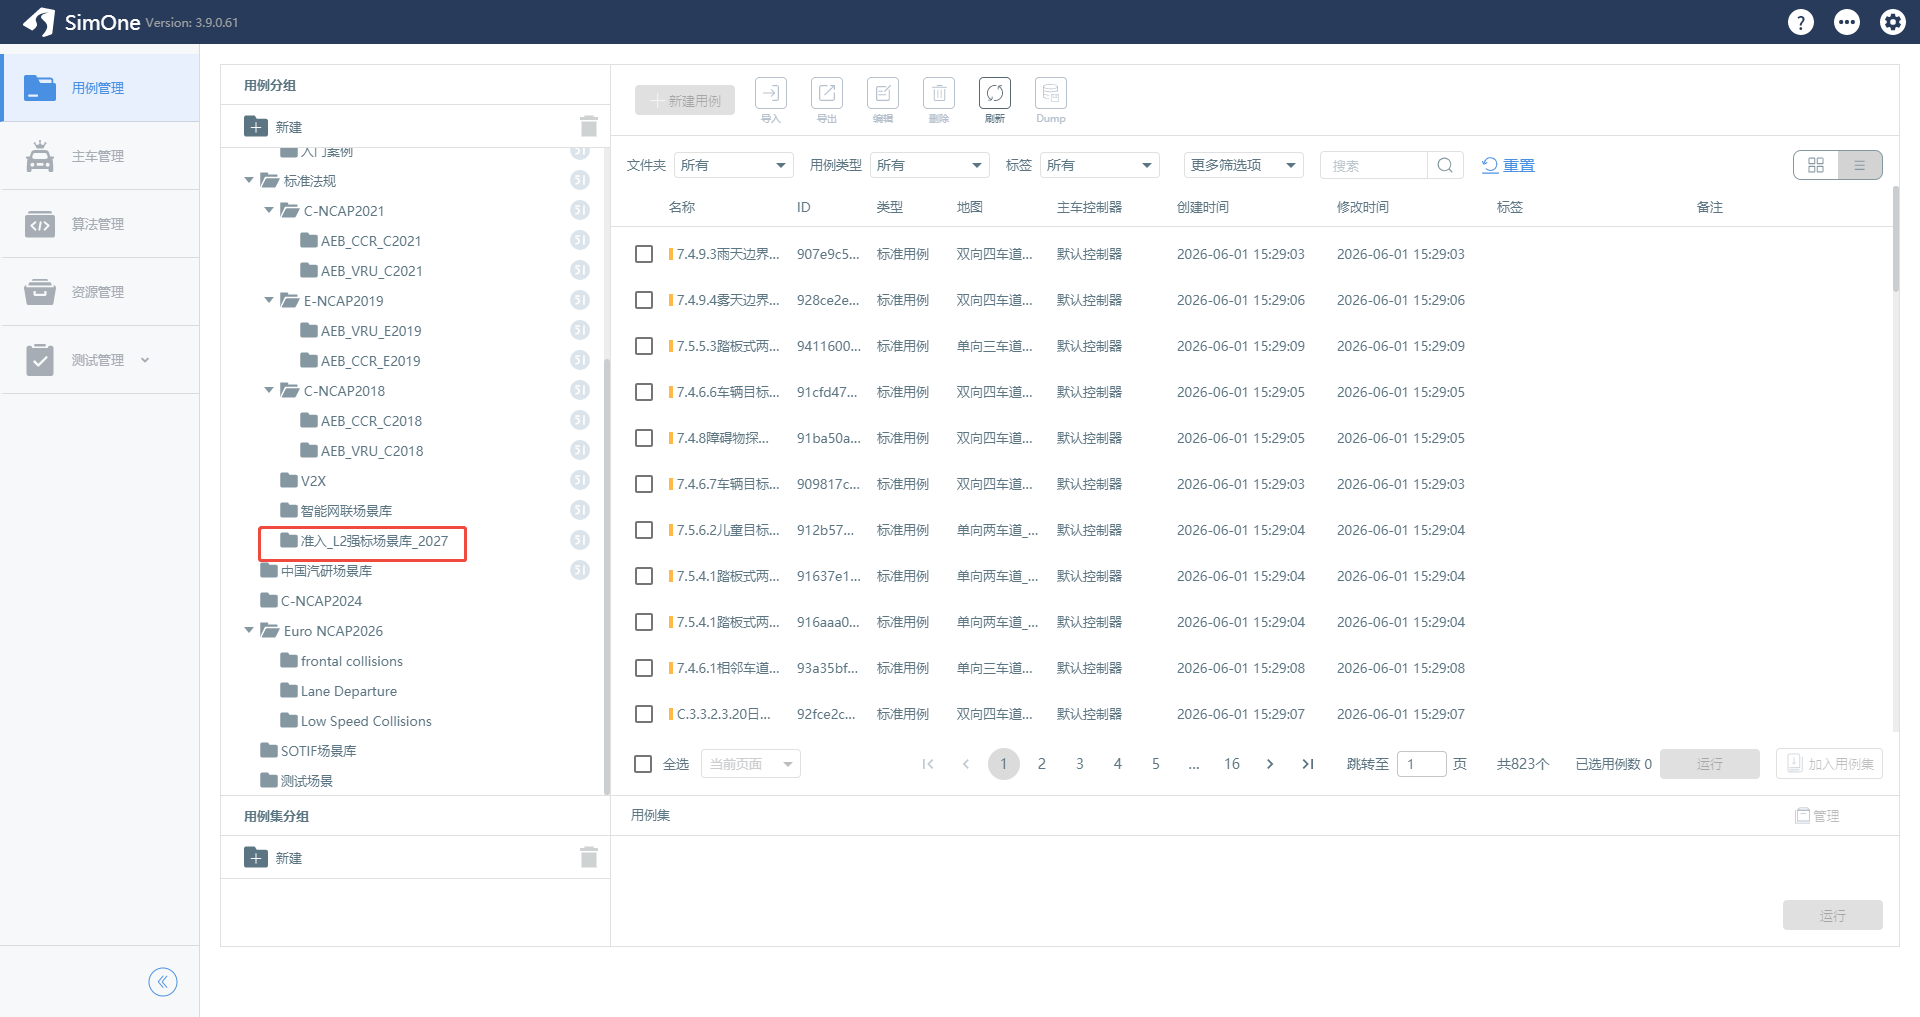This screenshot has height=1017, width=1920.
Task: Open the settings gear icon
Action: (x=1893, y=22)
